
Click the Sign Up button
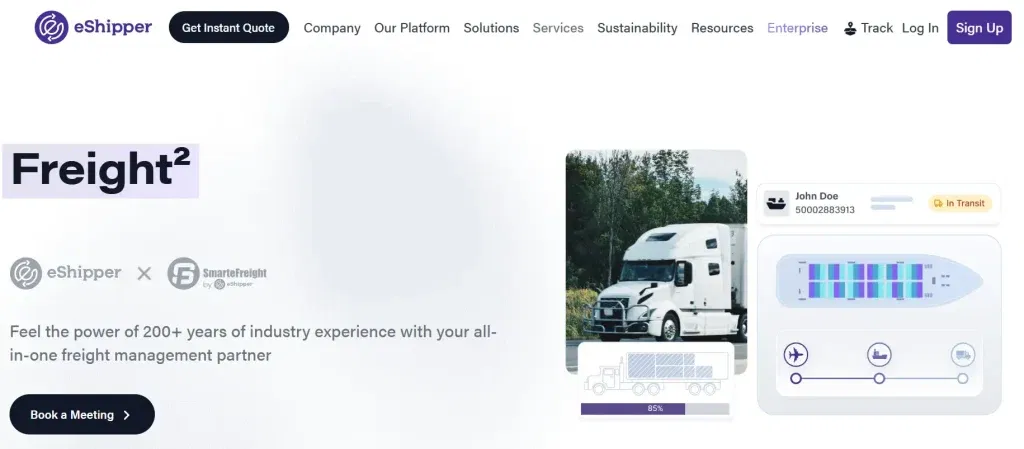pyautogui.click(x=979, y=27)
